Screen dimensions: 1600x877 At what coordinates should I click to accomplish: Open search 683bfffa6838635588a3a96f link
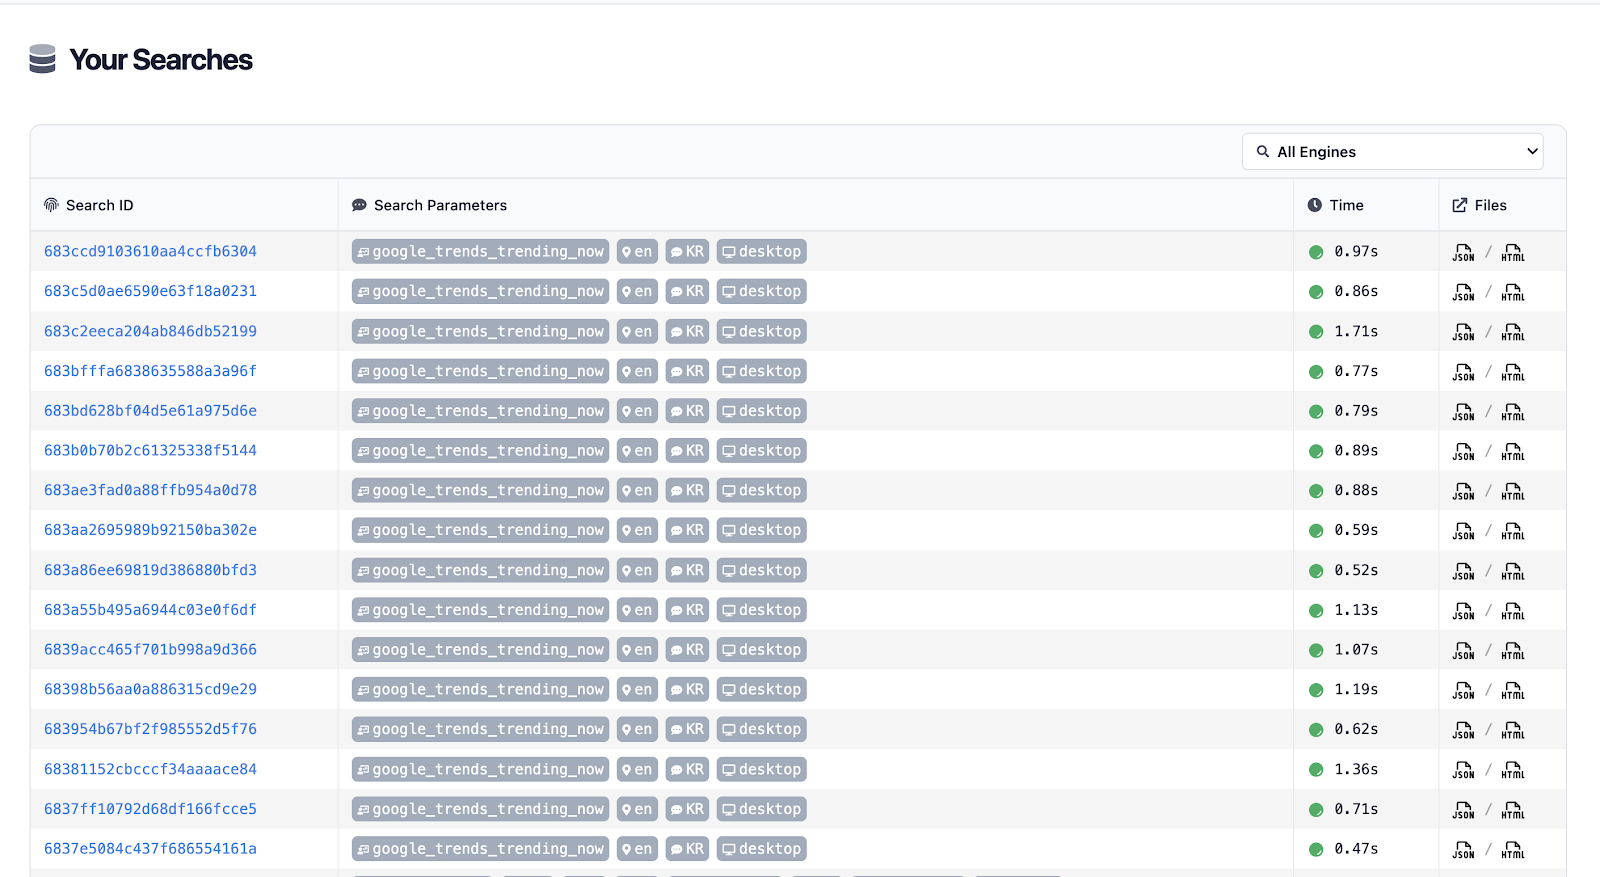click(x=150, y=371)
